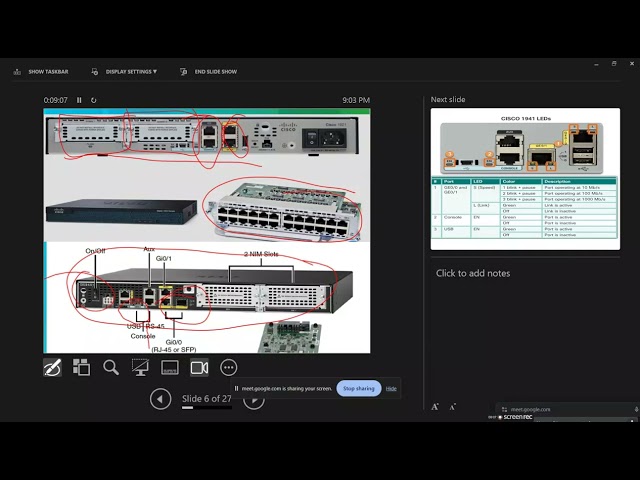640x480 pixels.
Task: Click to add notes area
Action: (473, 273)
